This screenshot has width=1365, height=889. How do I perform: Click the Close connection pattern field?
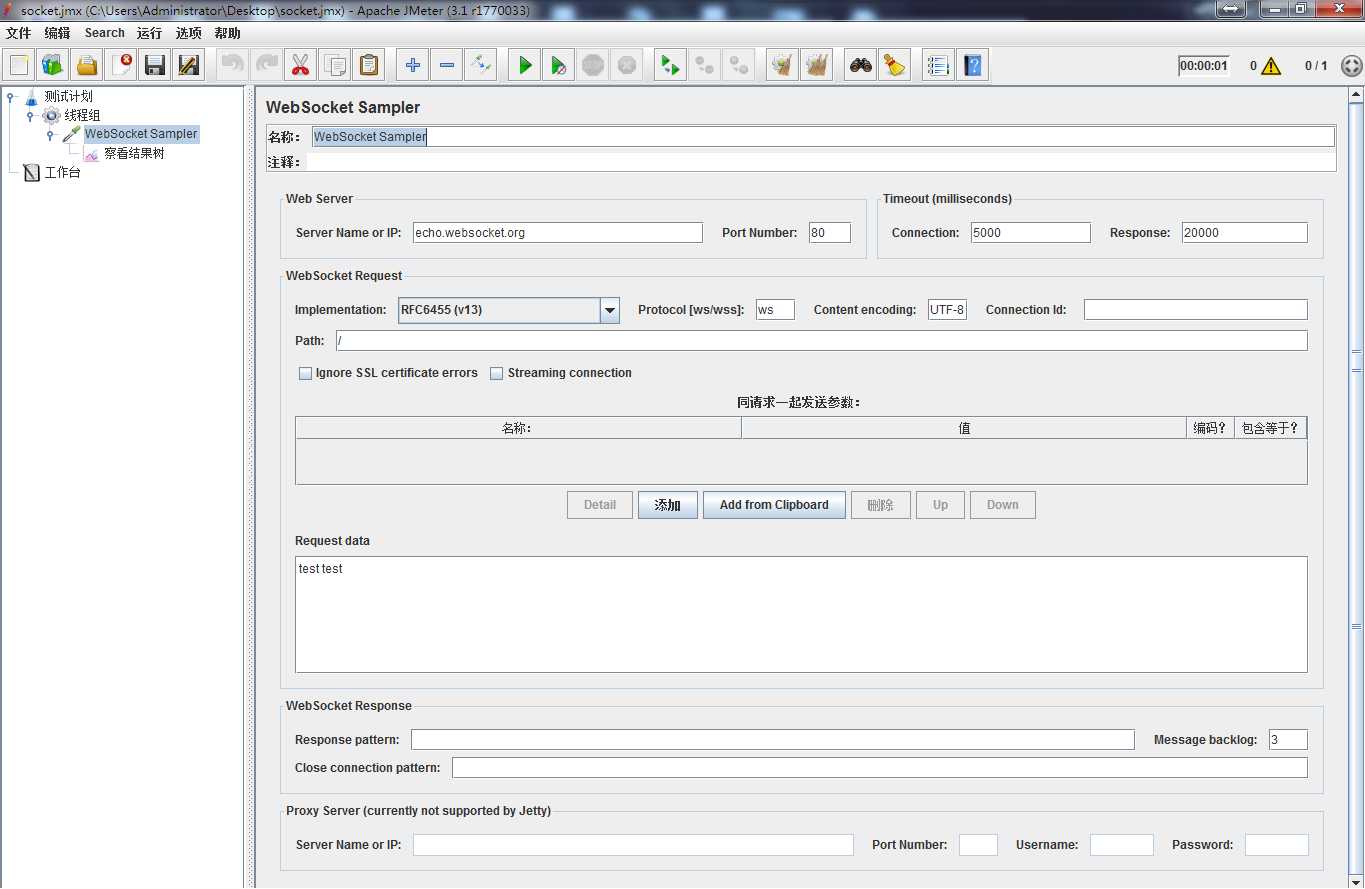880,768
